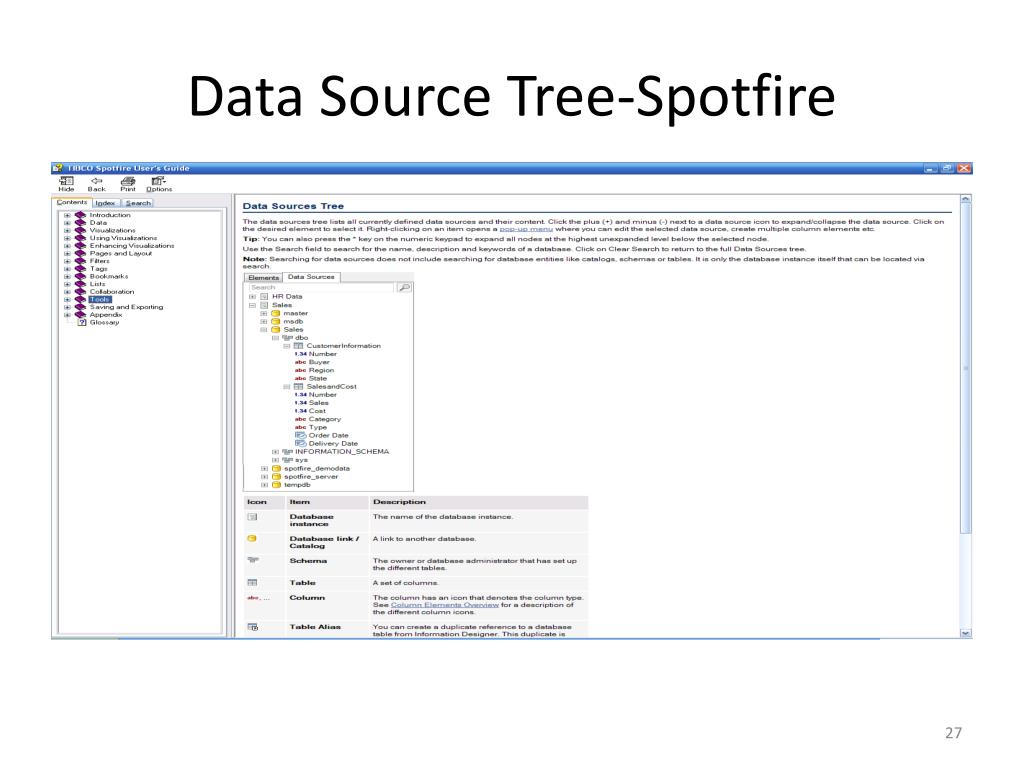Expand the Data topic node
Screen dimensions: 1024x768
tap(67, 223)
